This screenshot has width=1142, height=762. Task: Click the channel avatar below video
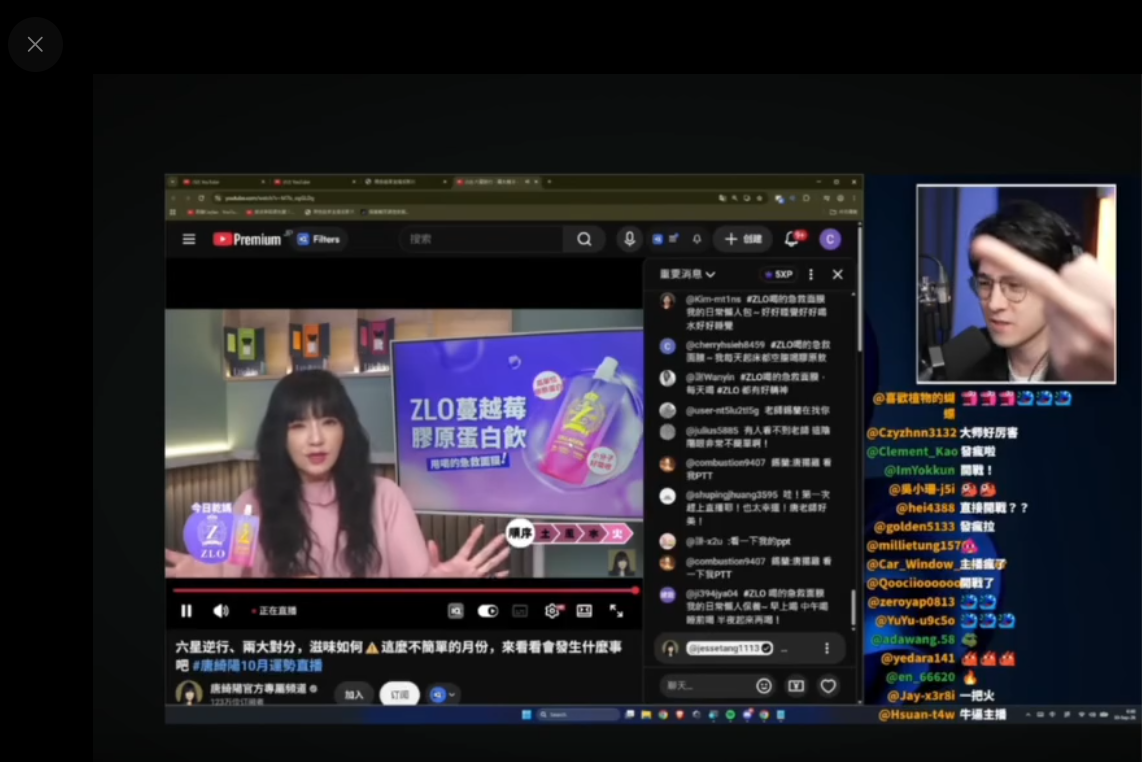pyautogui.click(x=189, y=693)
